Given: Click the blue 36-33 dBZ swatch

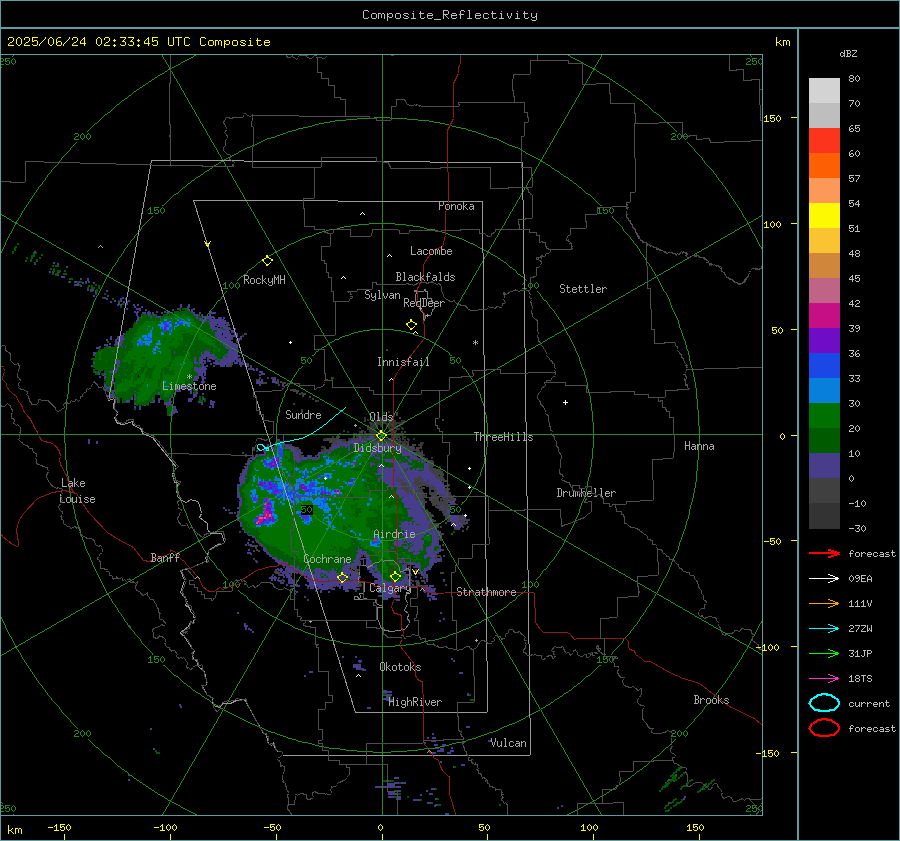Looking at the screenshot, I should coord(824,366).
